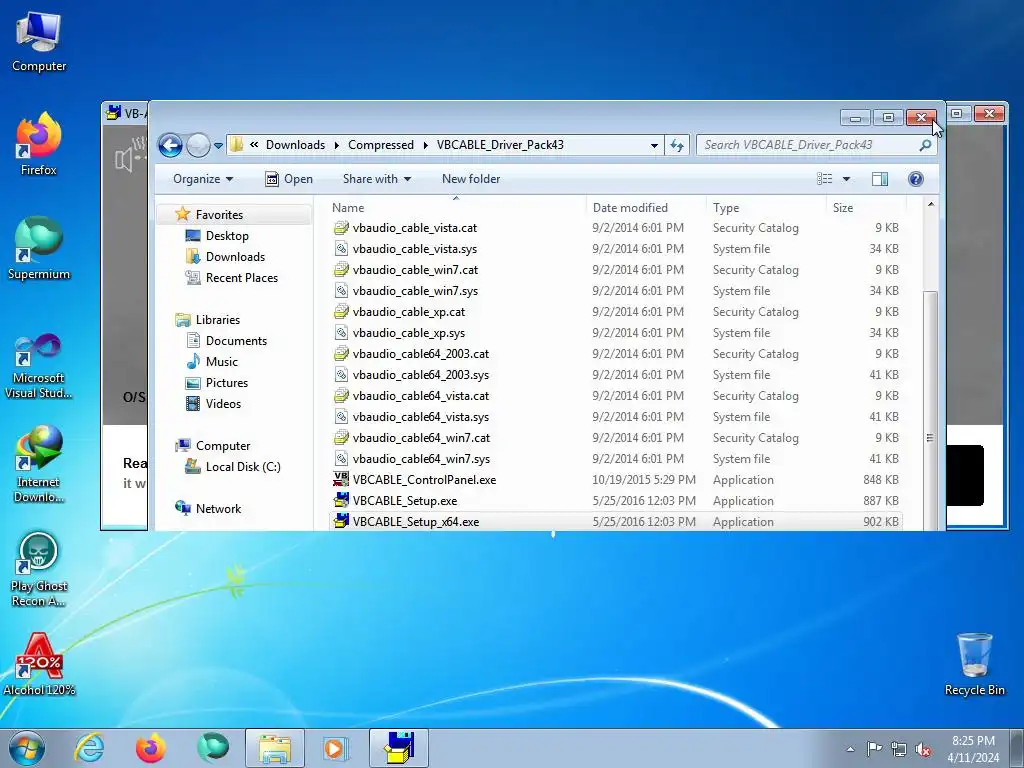This screenshot has width=1024, height=768.
Task: Select the VBCABLE_ControlPanel.exe icon
Action: click(x=341, y=480)
